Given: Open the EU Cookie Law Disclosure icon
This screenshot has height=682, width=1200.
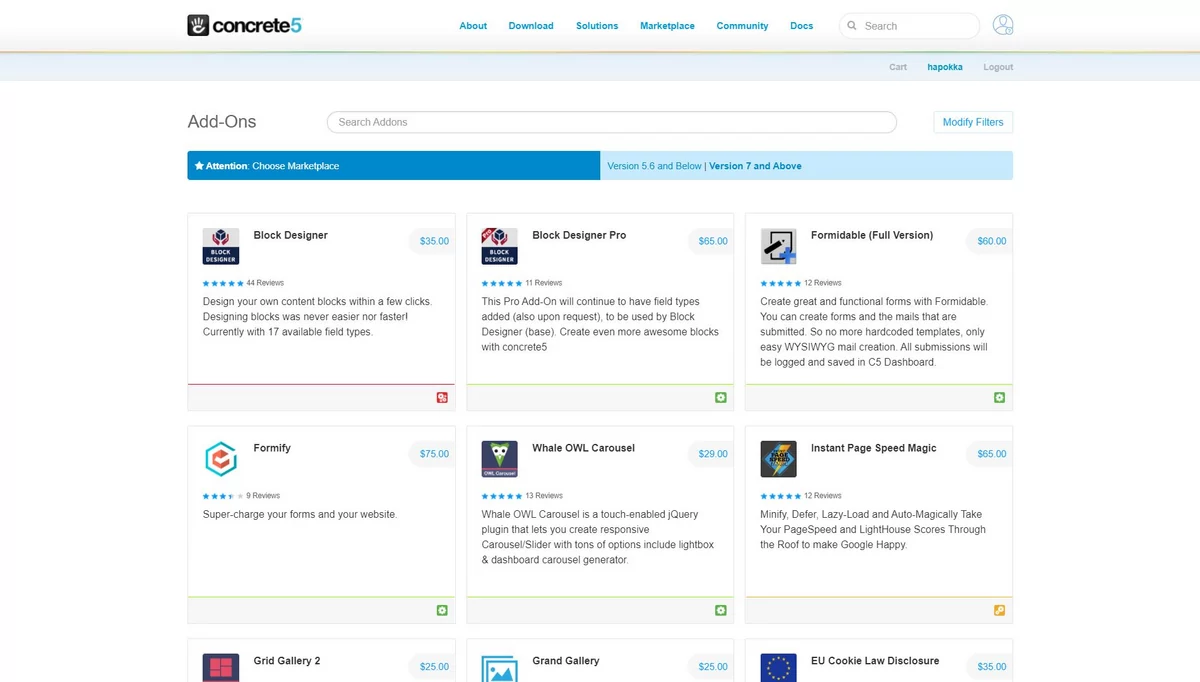Looking at the screenshot, I should 778,668.
